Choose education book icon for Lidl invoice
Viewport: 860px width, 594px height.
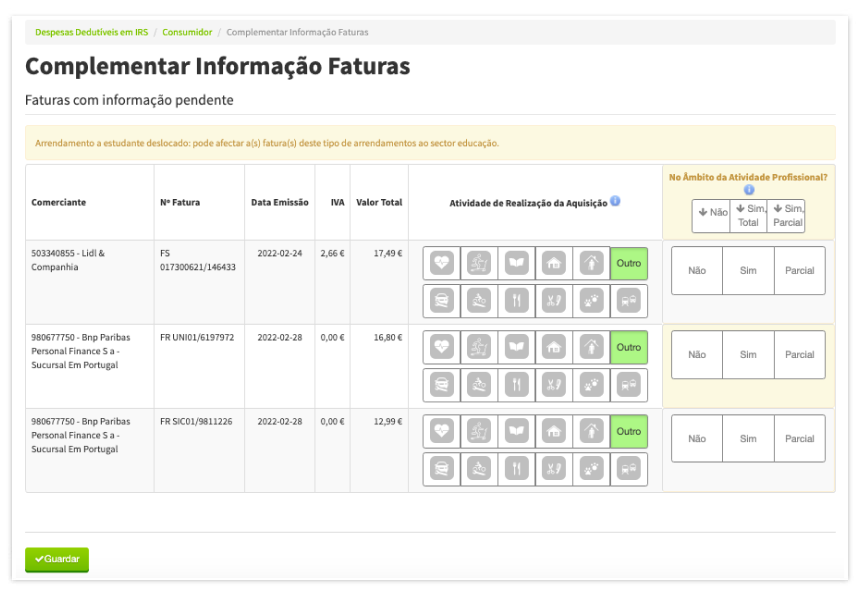[516, 264]
